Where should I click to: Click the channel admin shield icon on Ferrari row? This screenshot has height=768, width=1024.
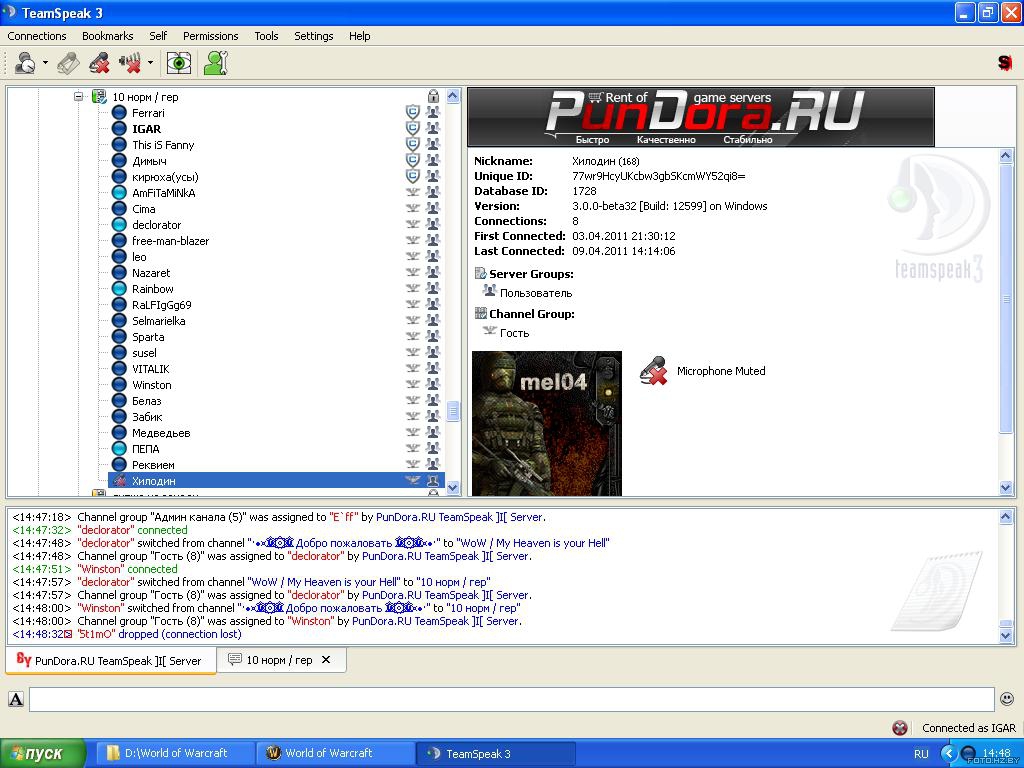413,112
